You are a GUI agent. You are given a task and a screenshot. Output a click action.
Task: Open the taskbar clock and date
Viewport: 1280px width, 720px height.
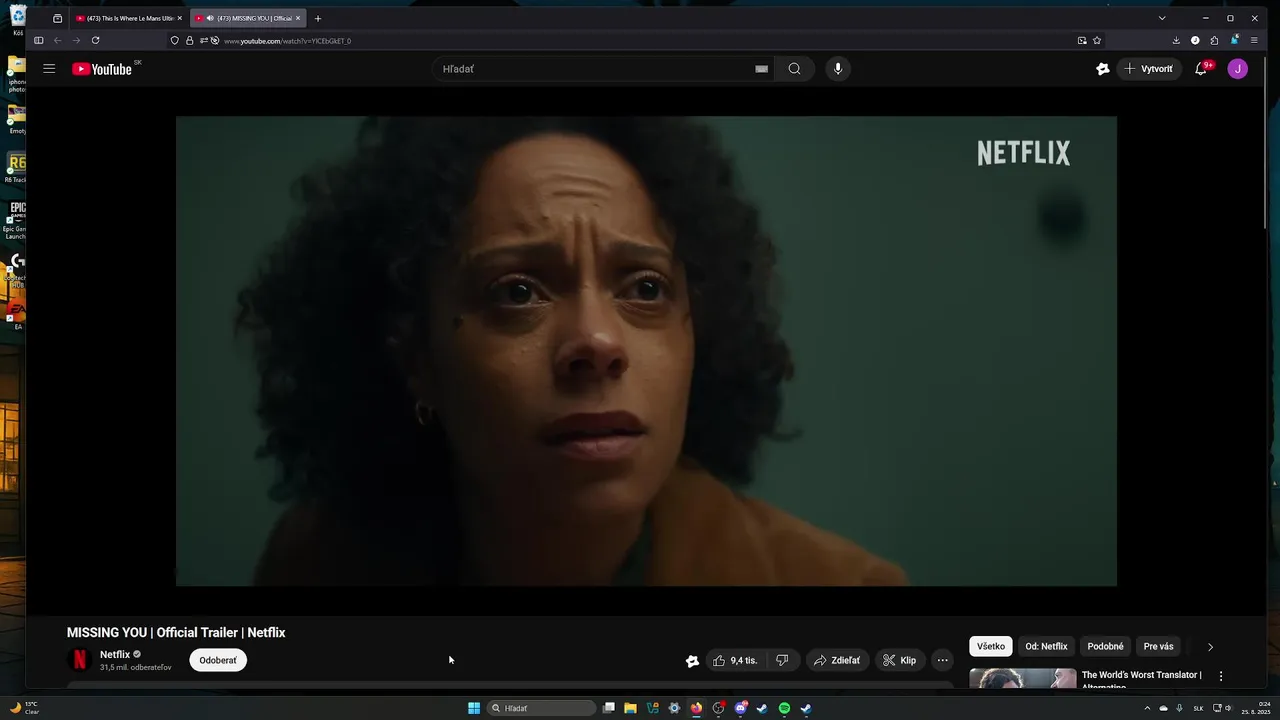[1256, 708]
